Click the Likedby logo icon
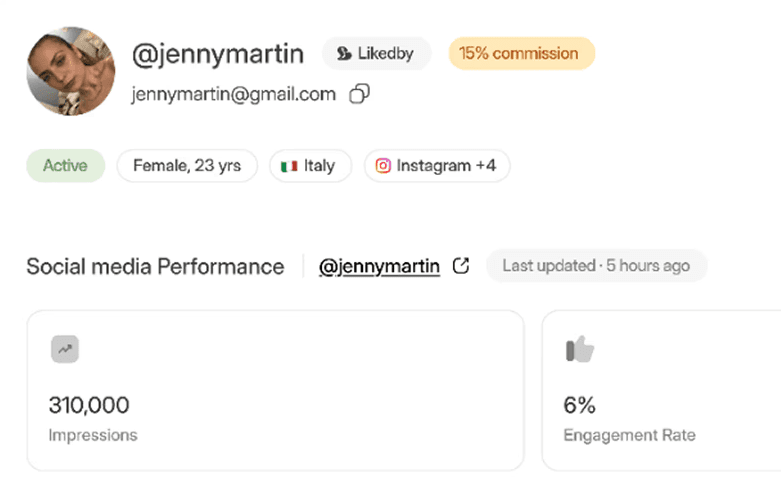This screenshot has width=781, height=480. [x=344, y=54]
